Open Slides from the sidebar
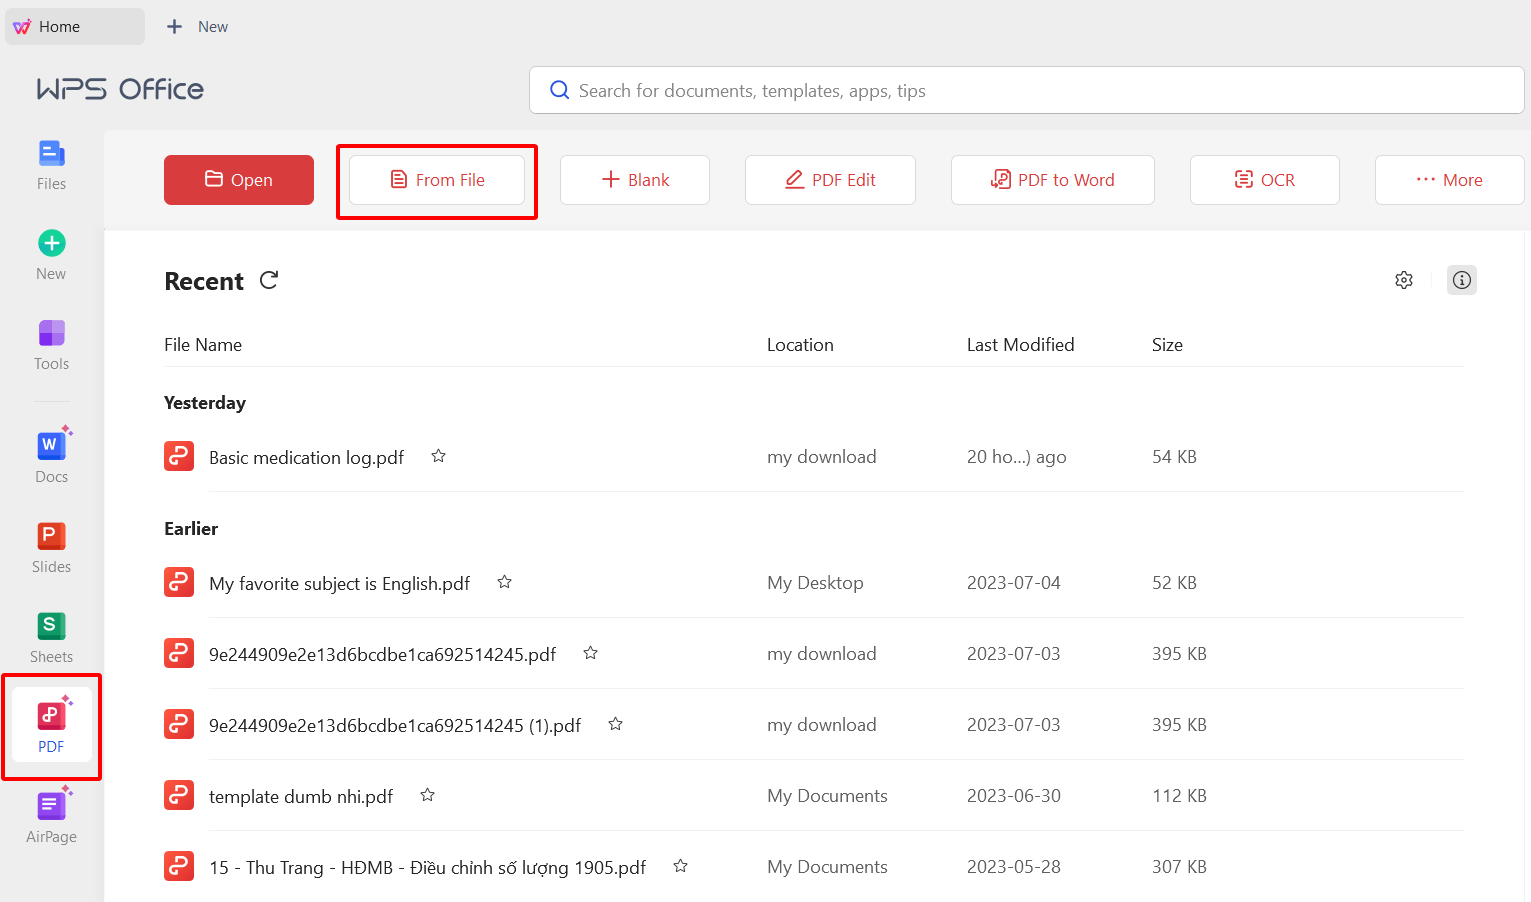This screenshot has width=1531, height=902. [51, 547]
